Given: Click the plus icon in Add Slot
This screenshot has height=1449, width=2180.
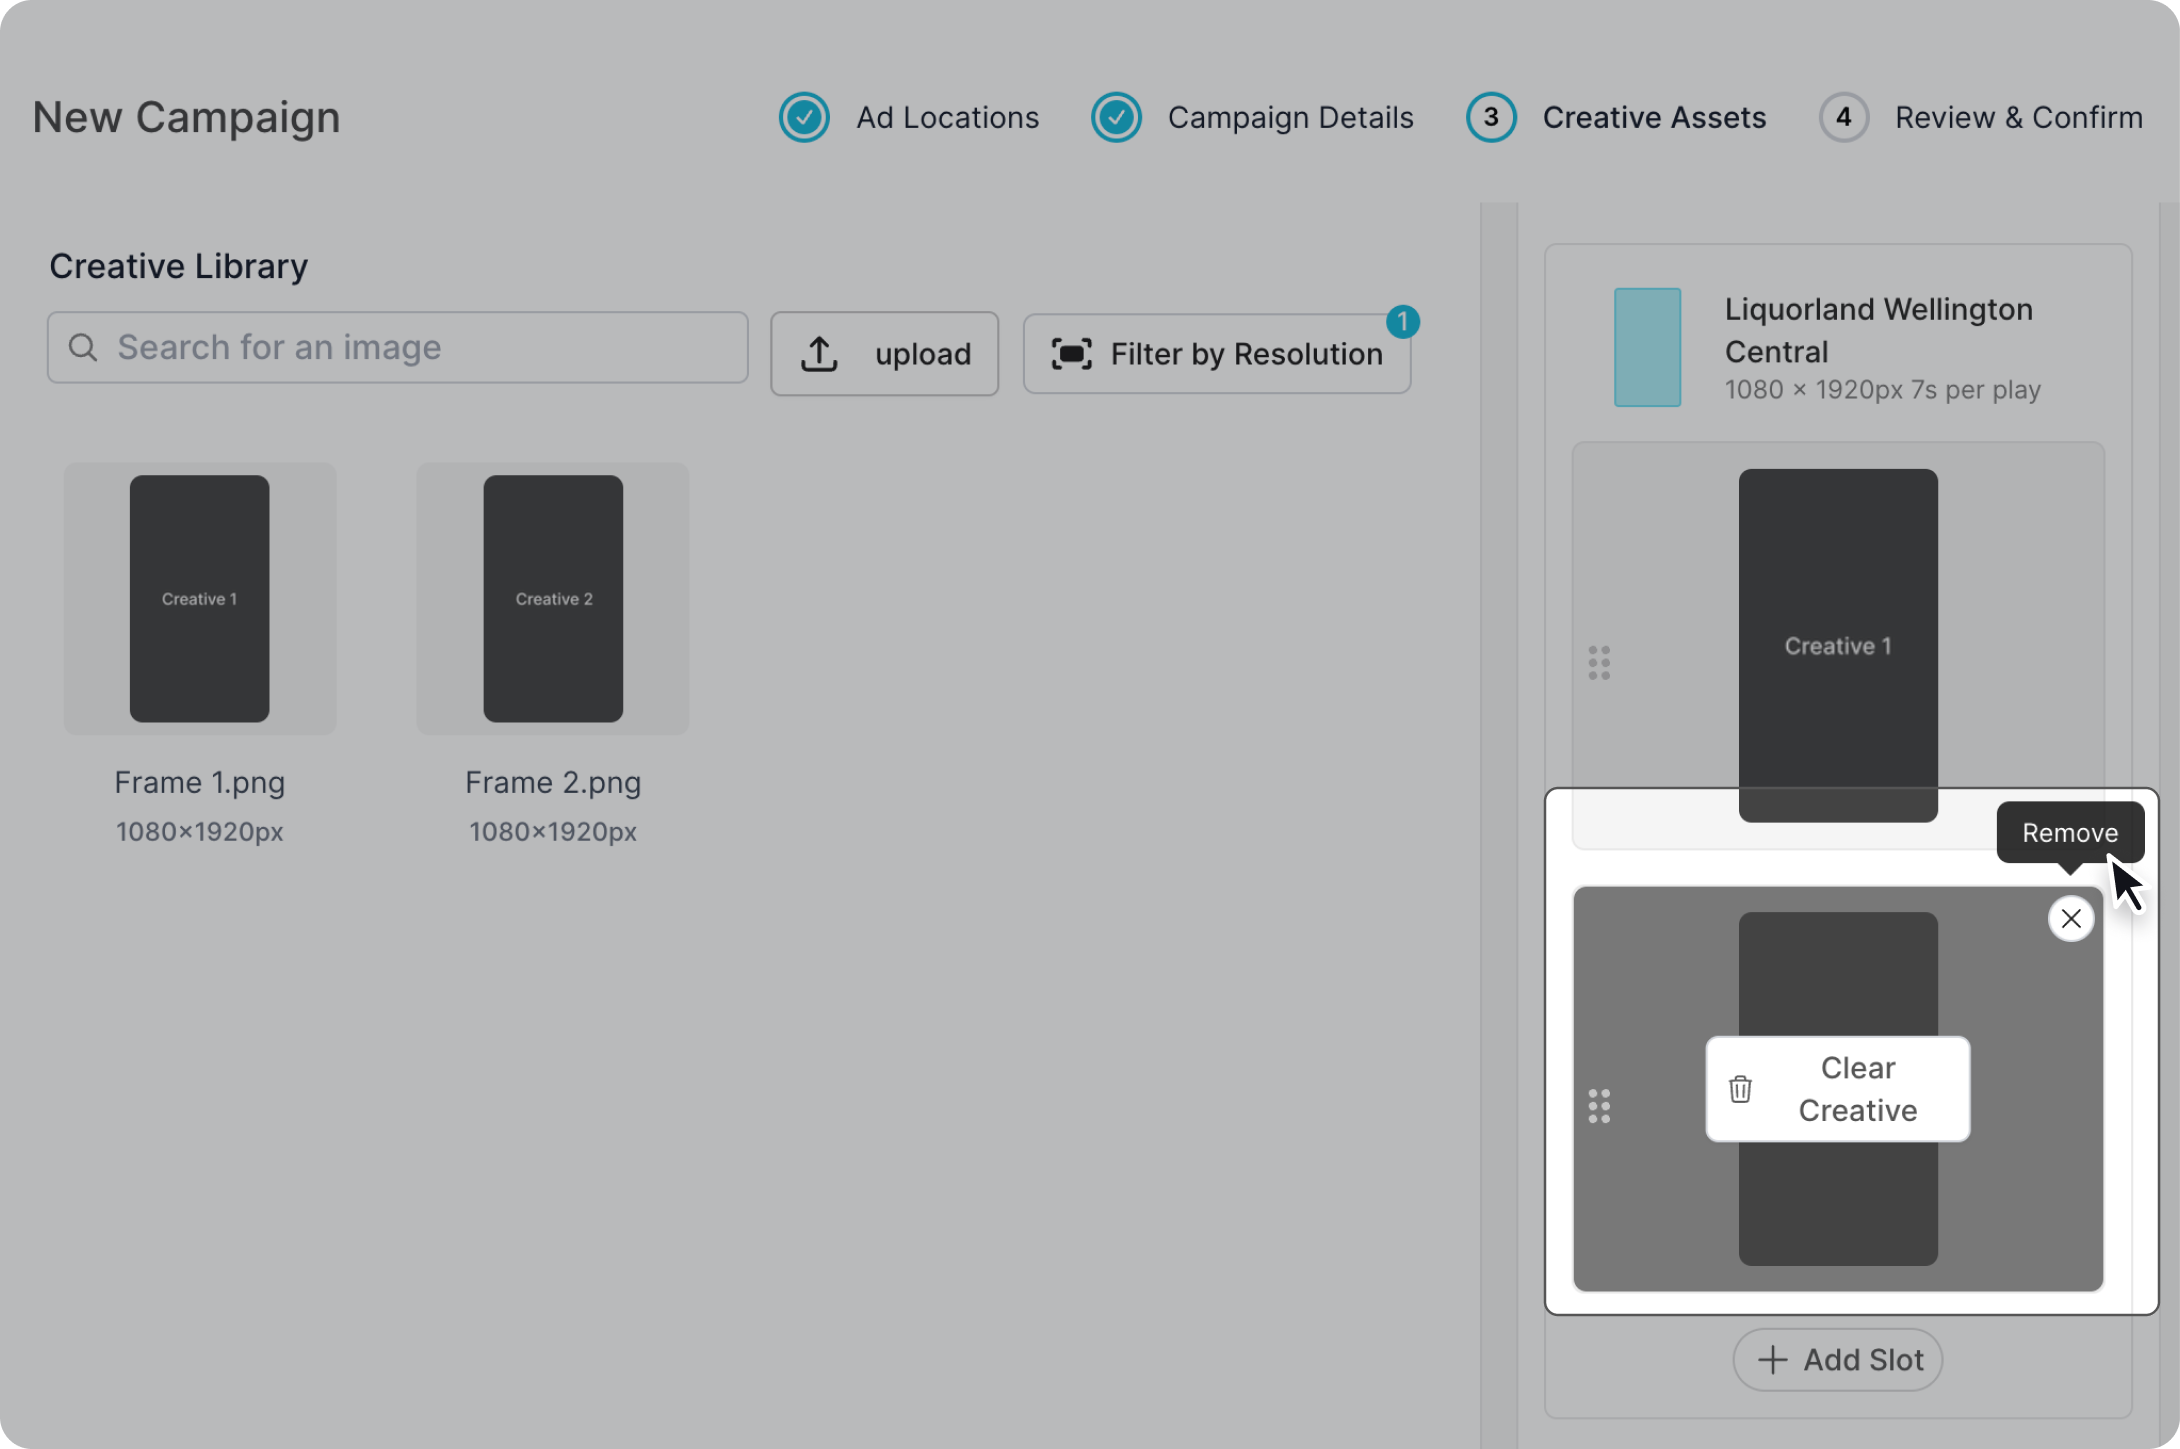Looking at the screenshot, I should click(x=1772, y=1360).
